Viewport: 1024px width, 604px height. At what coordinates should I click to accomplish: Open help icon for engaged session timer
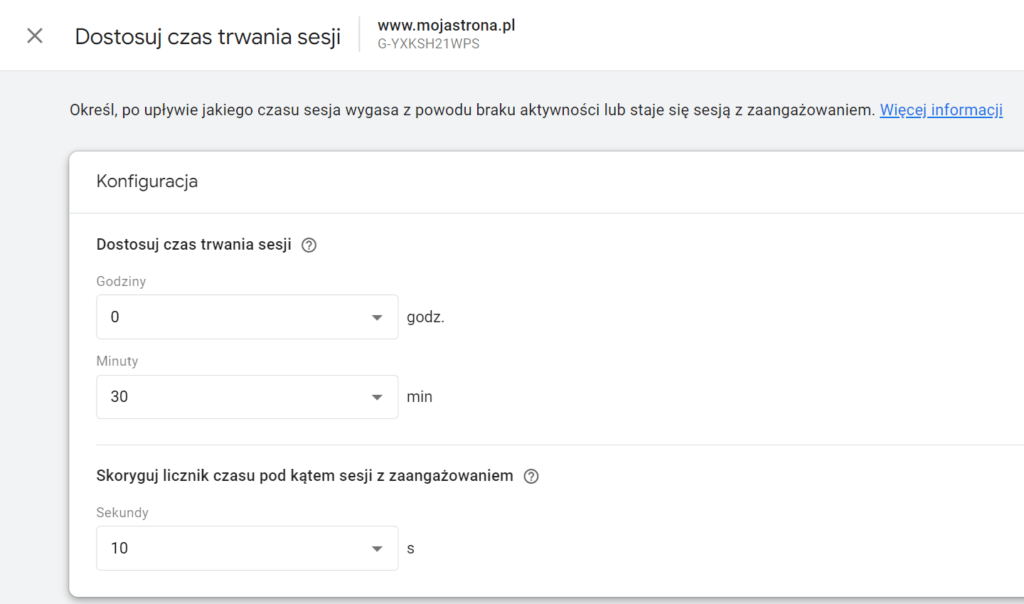coord(531,476)
